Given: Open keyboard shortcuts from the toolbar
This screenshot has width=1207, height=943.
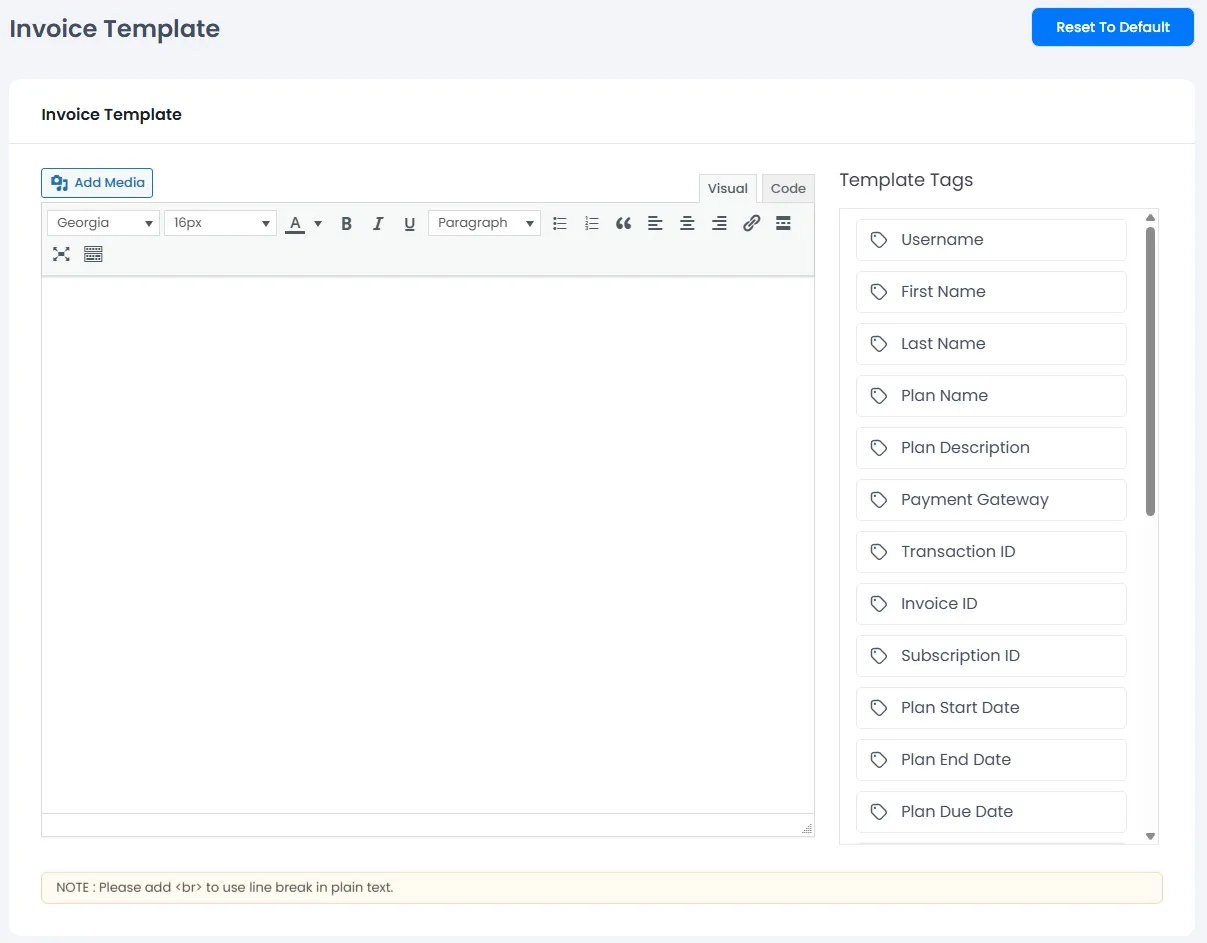Looking at the screenshot, I should click(x=93, y=254).
